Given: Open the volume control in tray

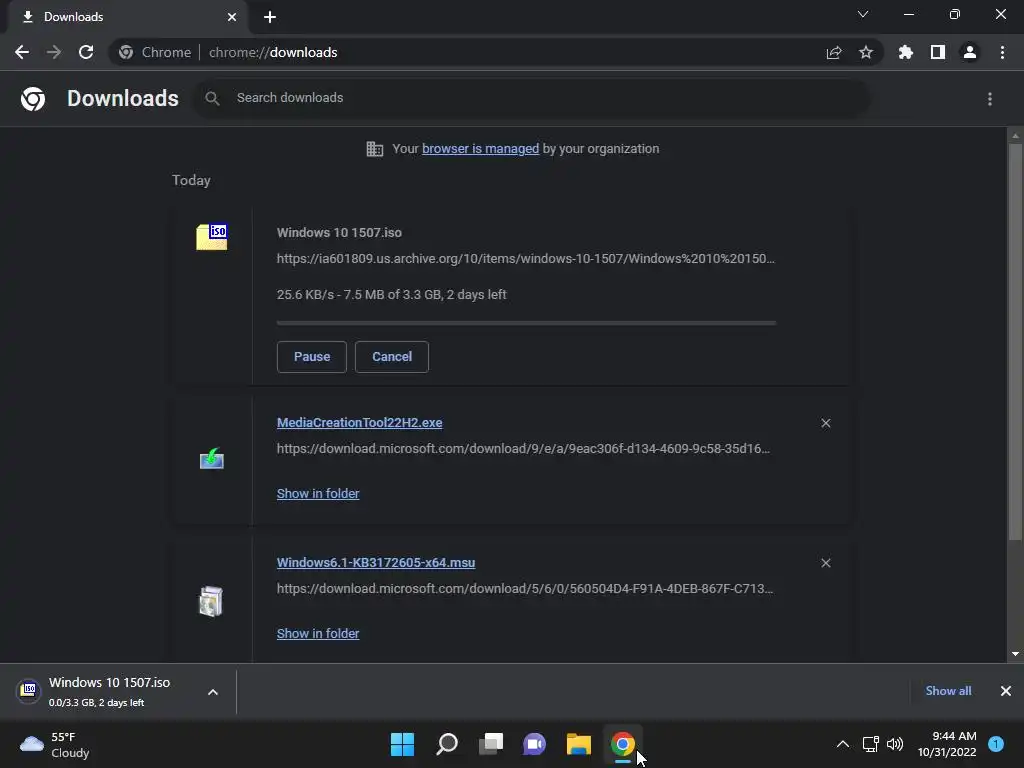Looking at the screenshot, I should [895, 744].
